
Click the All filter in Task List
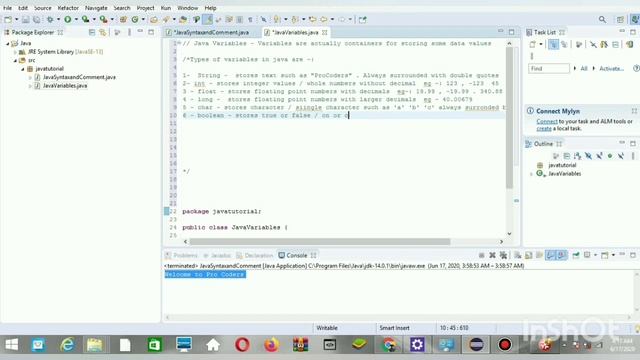tap(584, 68)
